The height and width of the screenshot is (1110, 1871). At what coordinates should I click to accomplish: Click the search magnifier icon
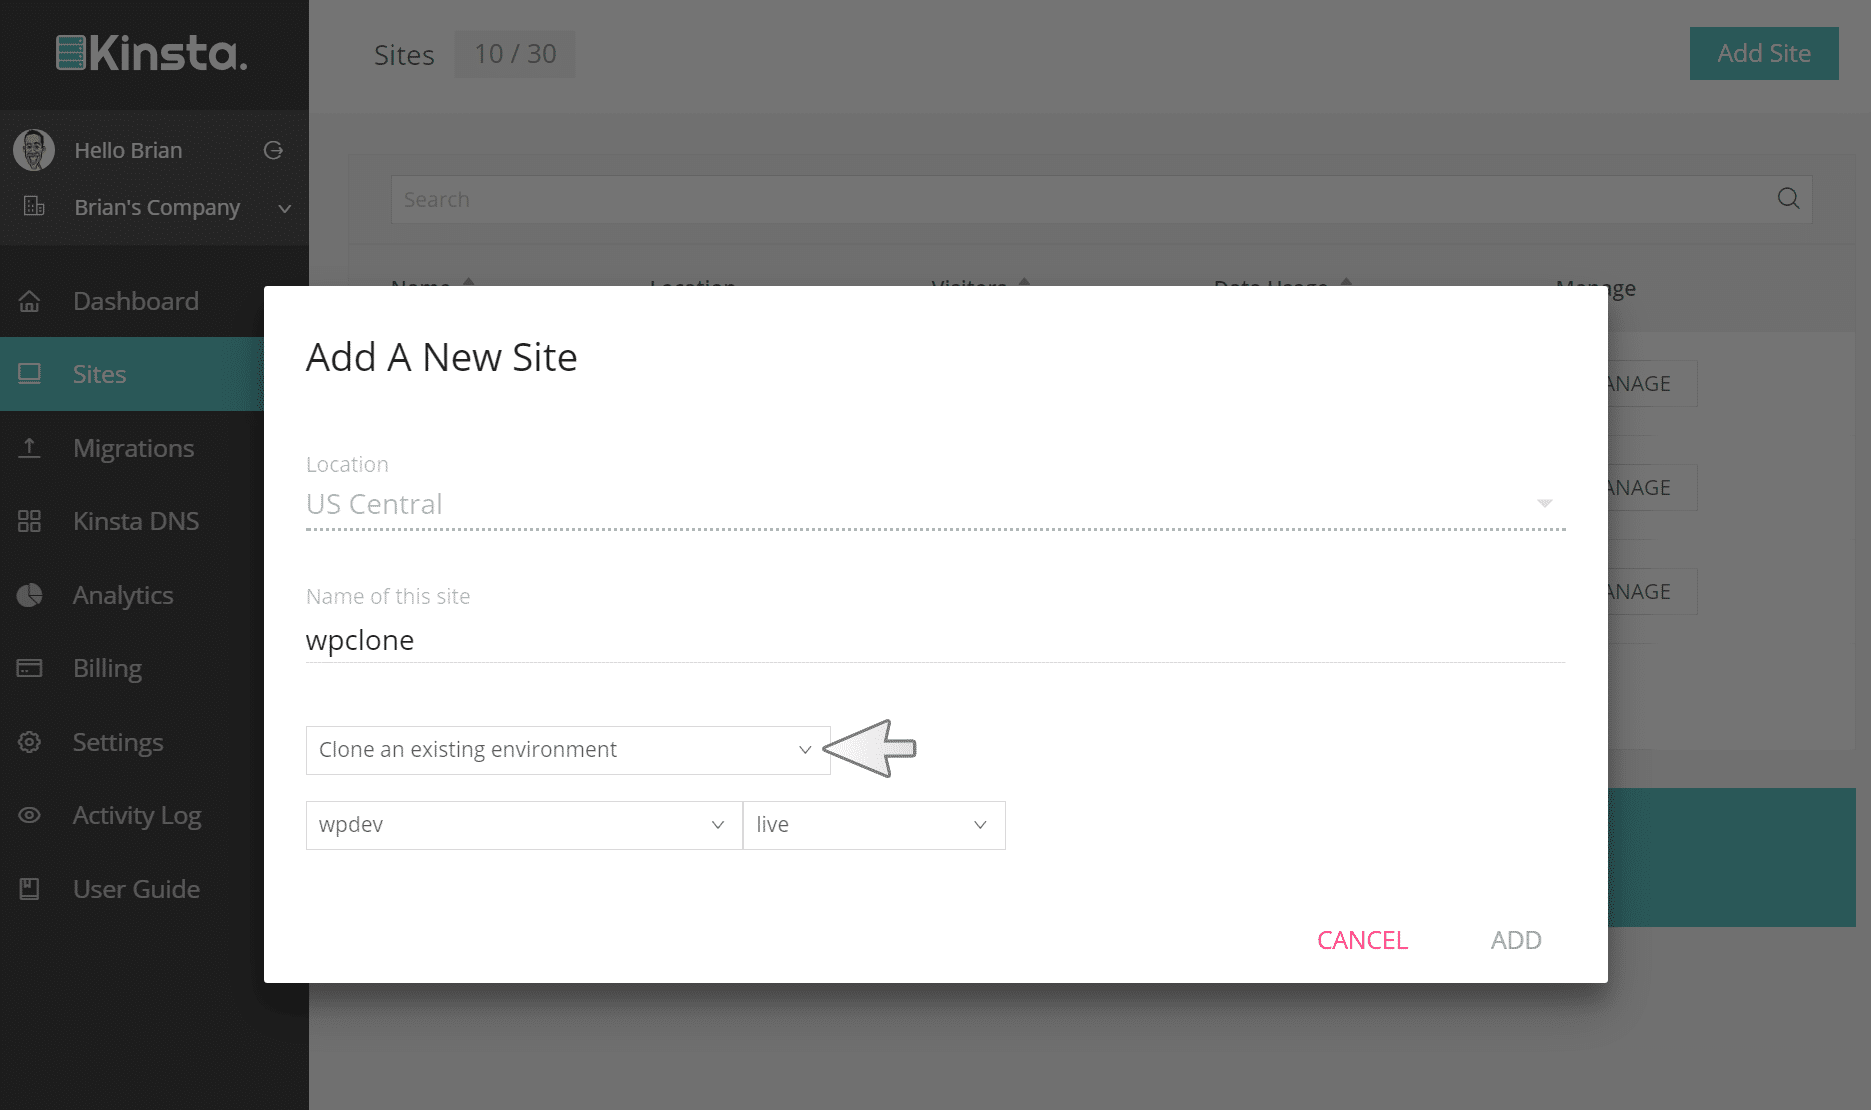tap(1788, 199)
